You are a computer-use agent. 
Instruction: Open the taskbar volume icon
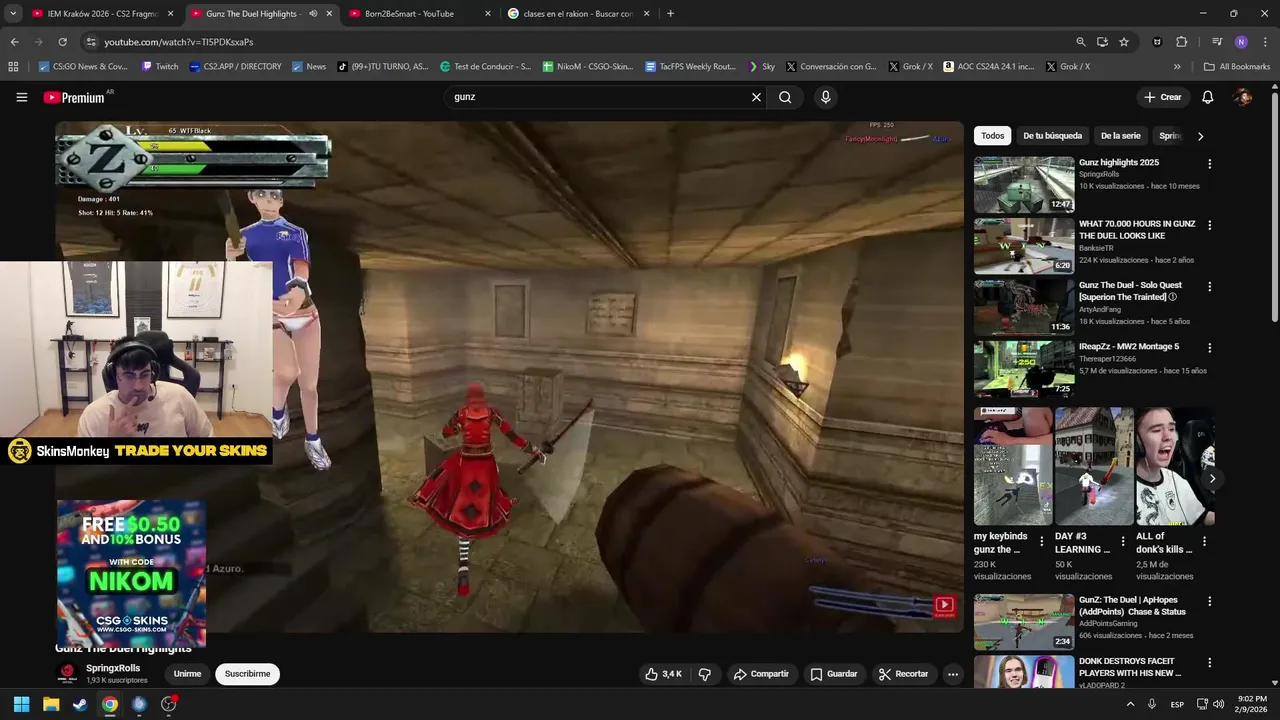1218,704
